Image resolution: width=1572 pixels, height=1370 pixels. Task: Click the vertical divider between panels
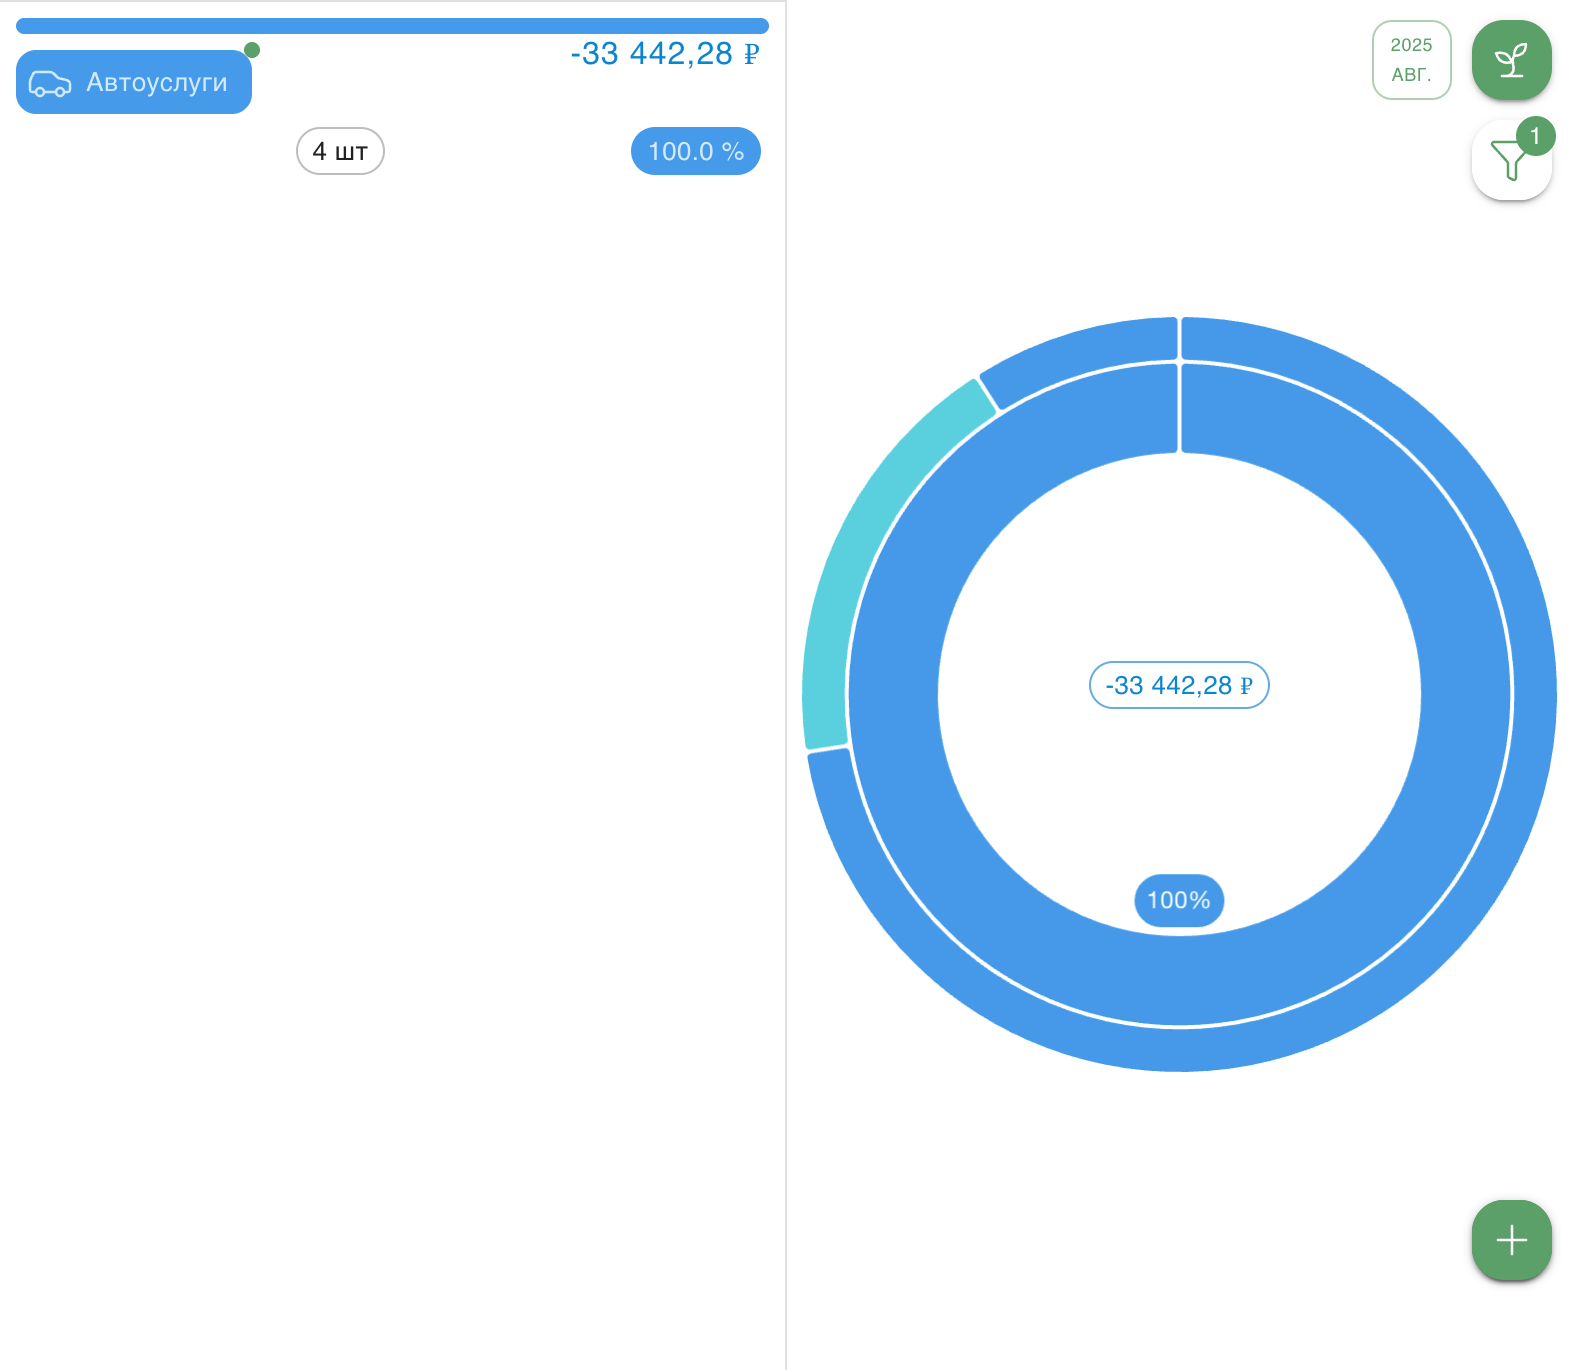(786, 700)
